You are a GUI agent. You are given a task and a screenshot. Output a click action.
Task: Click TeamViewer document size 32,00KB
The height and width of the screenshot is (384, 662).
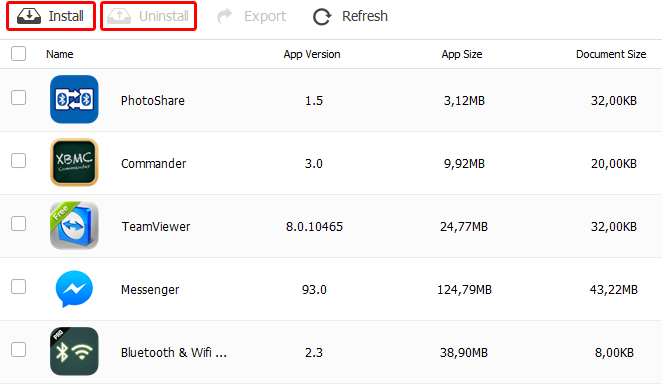614,227
